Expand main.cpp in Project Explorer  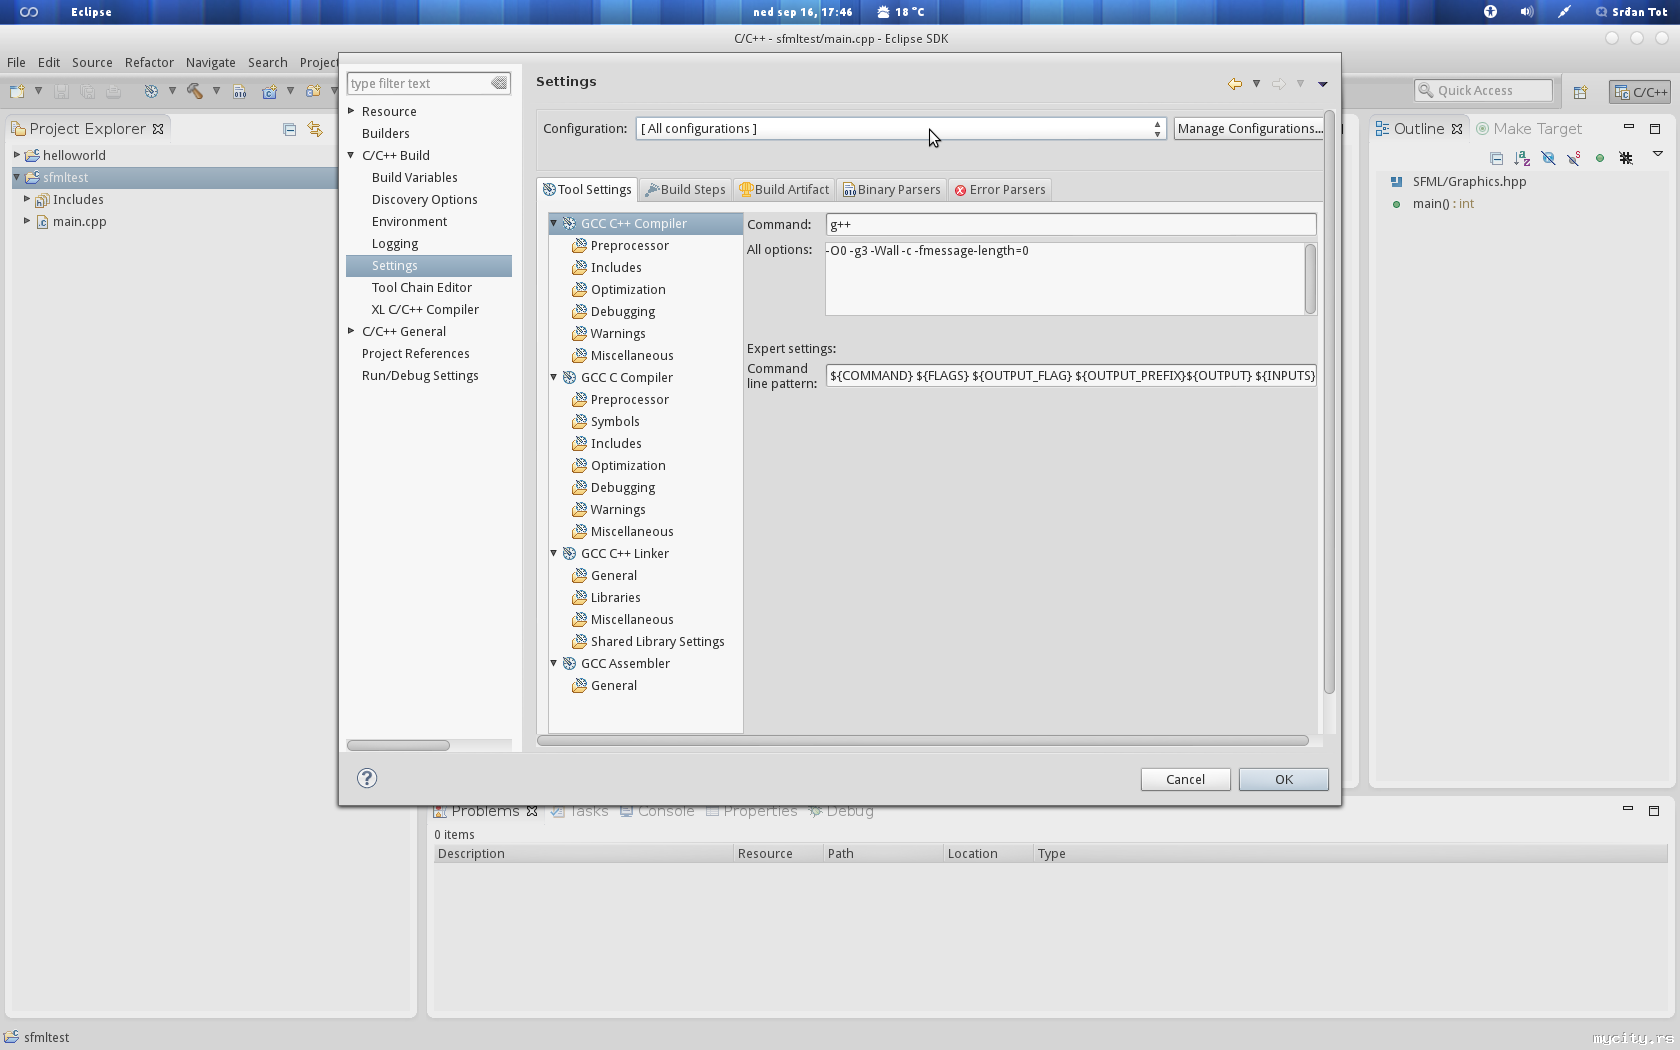click(27, 221)
